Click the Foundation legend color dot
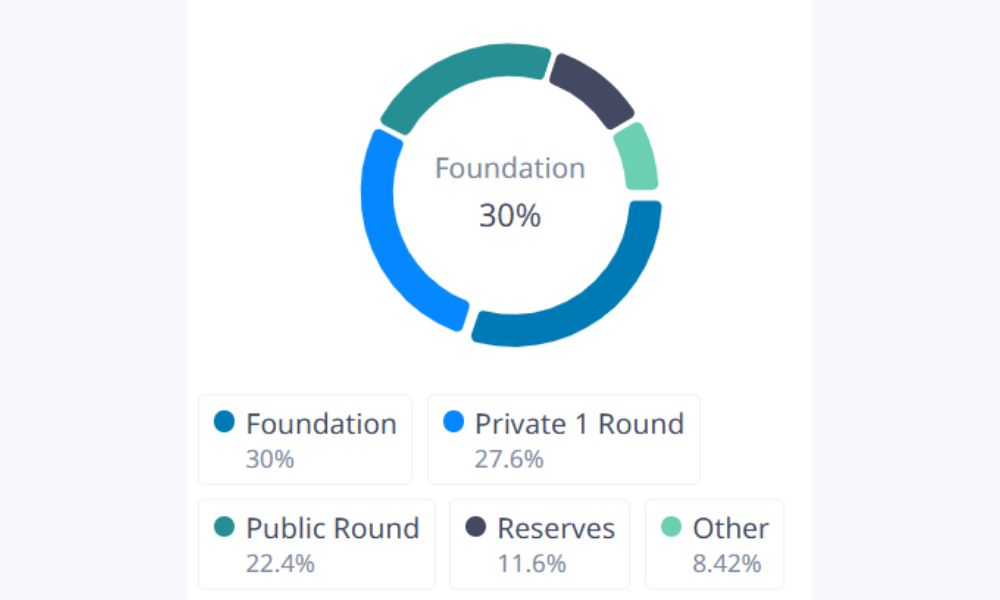The image size is (1000, 600). [224, 423]
